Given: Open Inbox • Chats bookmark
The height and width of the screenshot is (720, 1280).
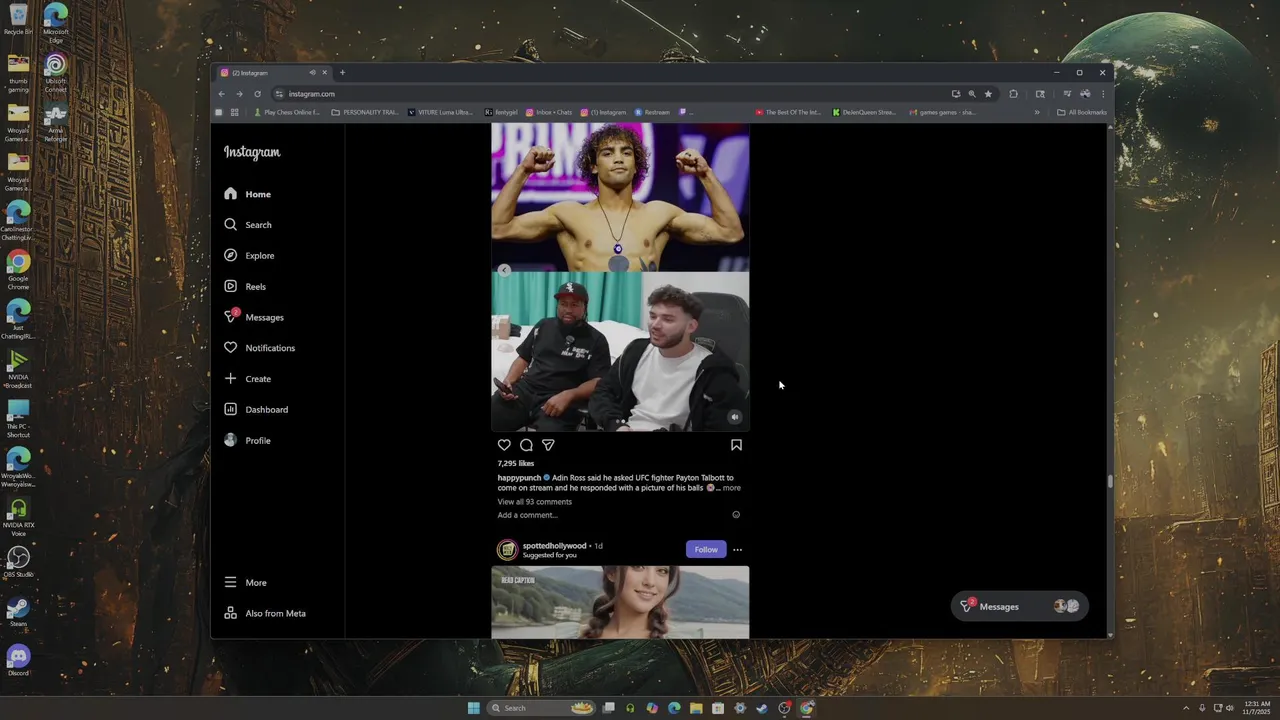Looking at the screenshot, I should 550,112.
